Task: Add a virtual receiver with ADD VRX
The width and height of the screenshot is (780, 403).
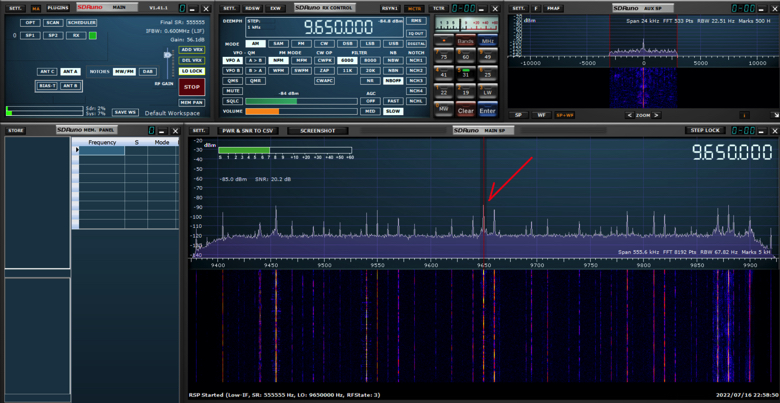Action: pyautogui.click(x=192, y=50)
